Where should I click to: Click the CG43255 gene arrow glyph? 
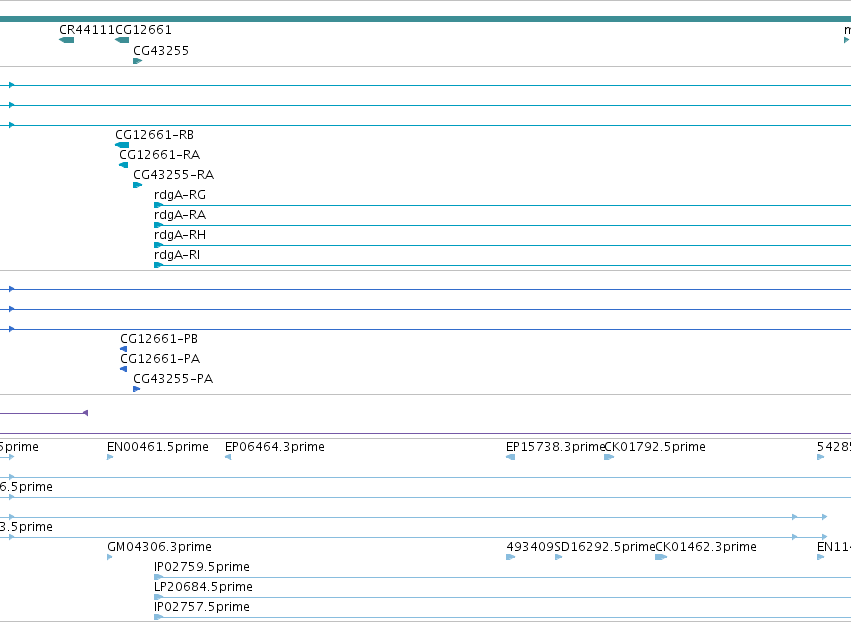[x=137, y=61]
